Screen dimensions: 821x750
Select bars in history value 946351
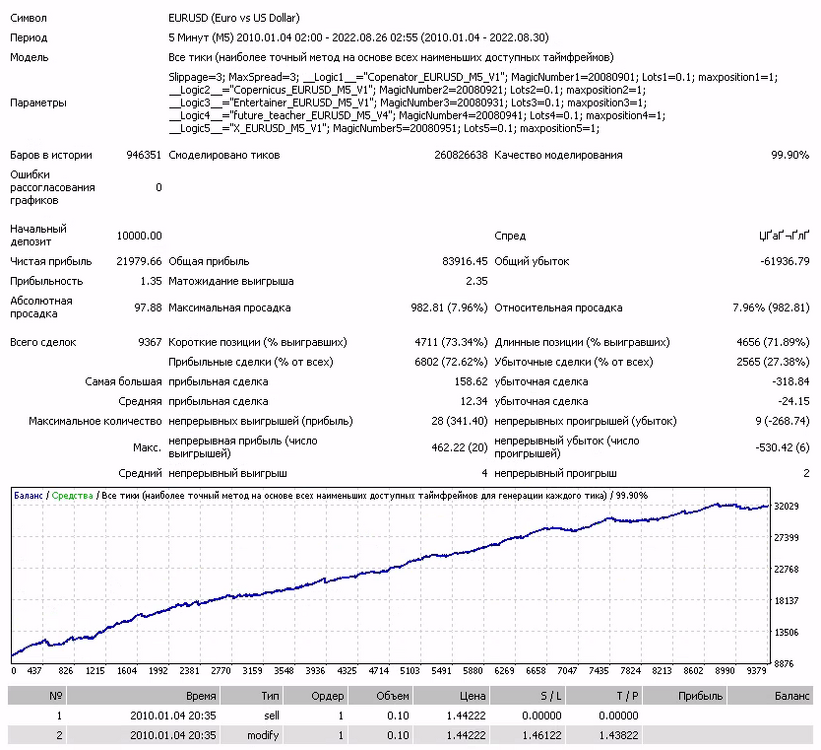(144, 155)
